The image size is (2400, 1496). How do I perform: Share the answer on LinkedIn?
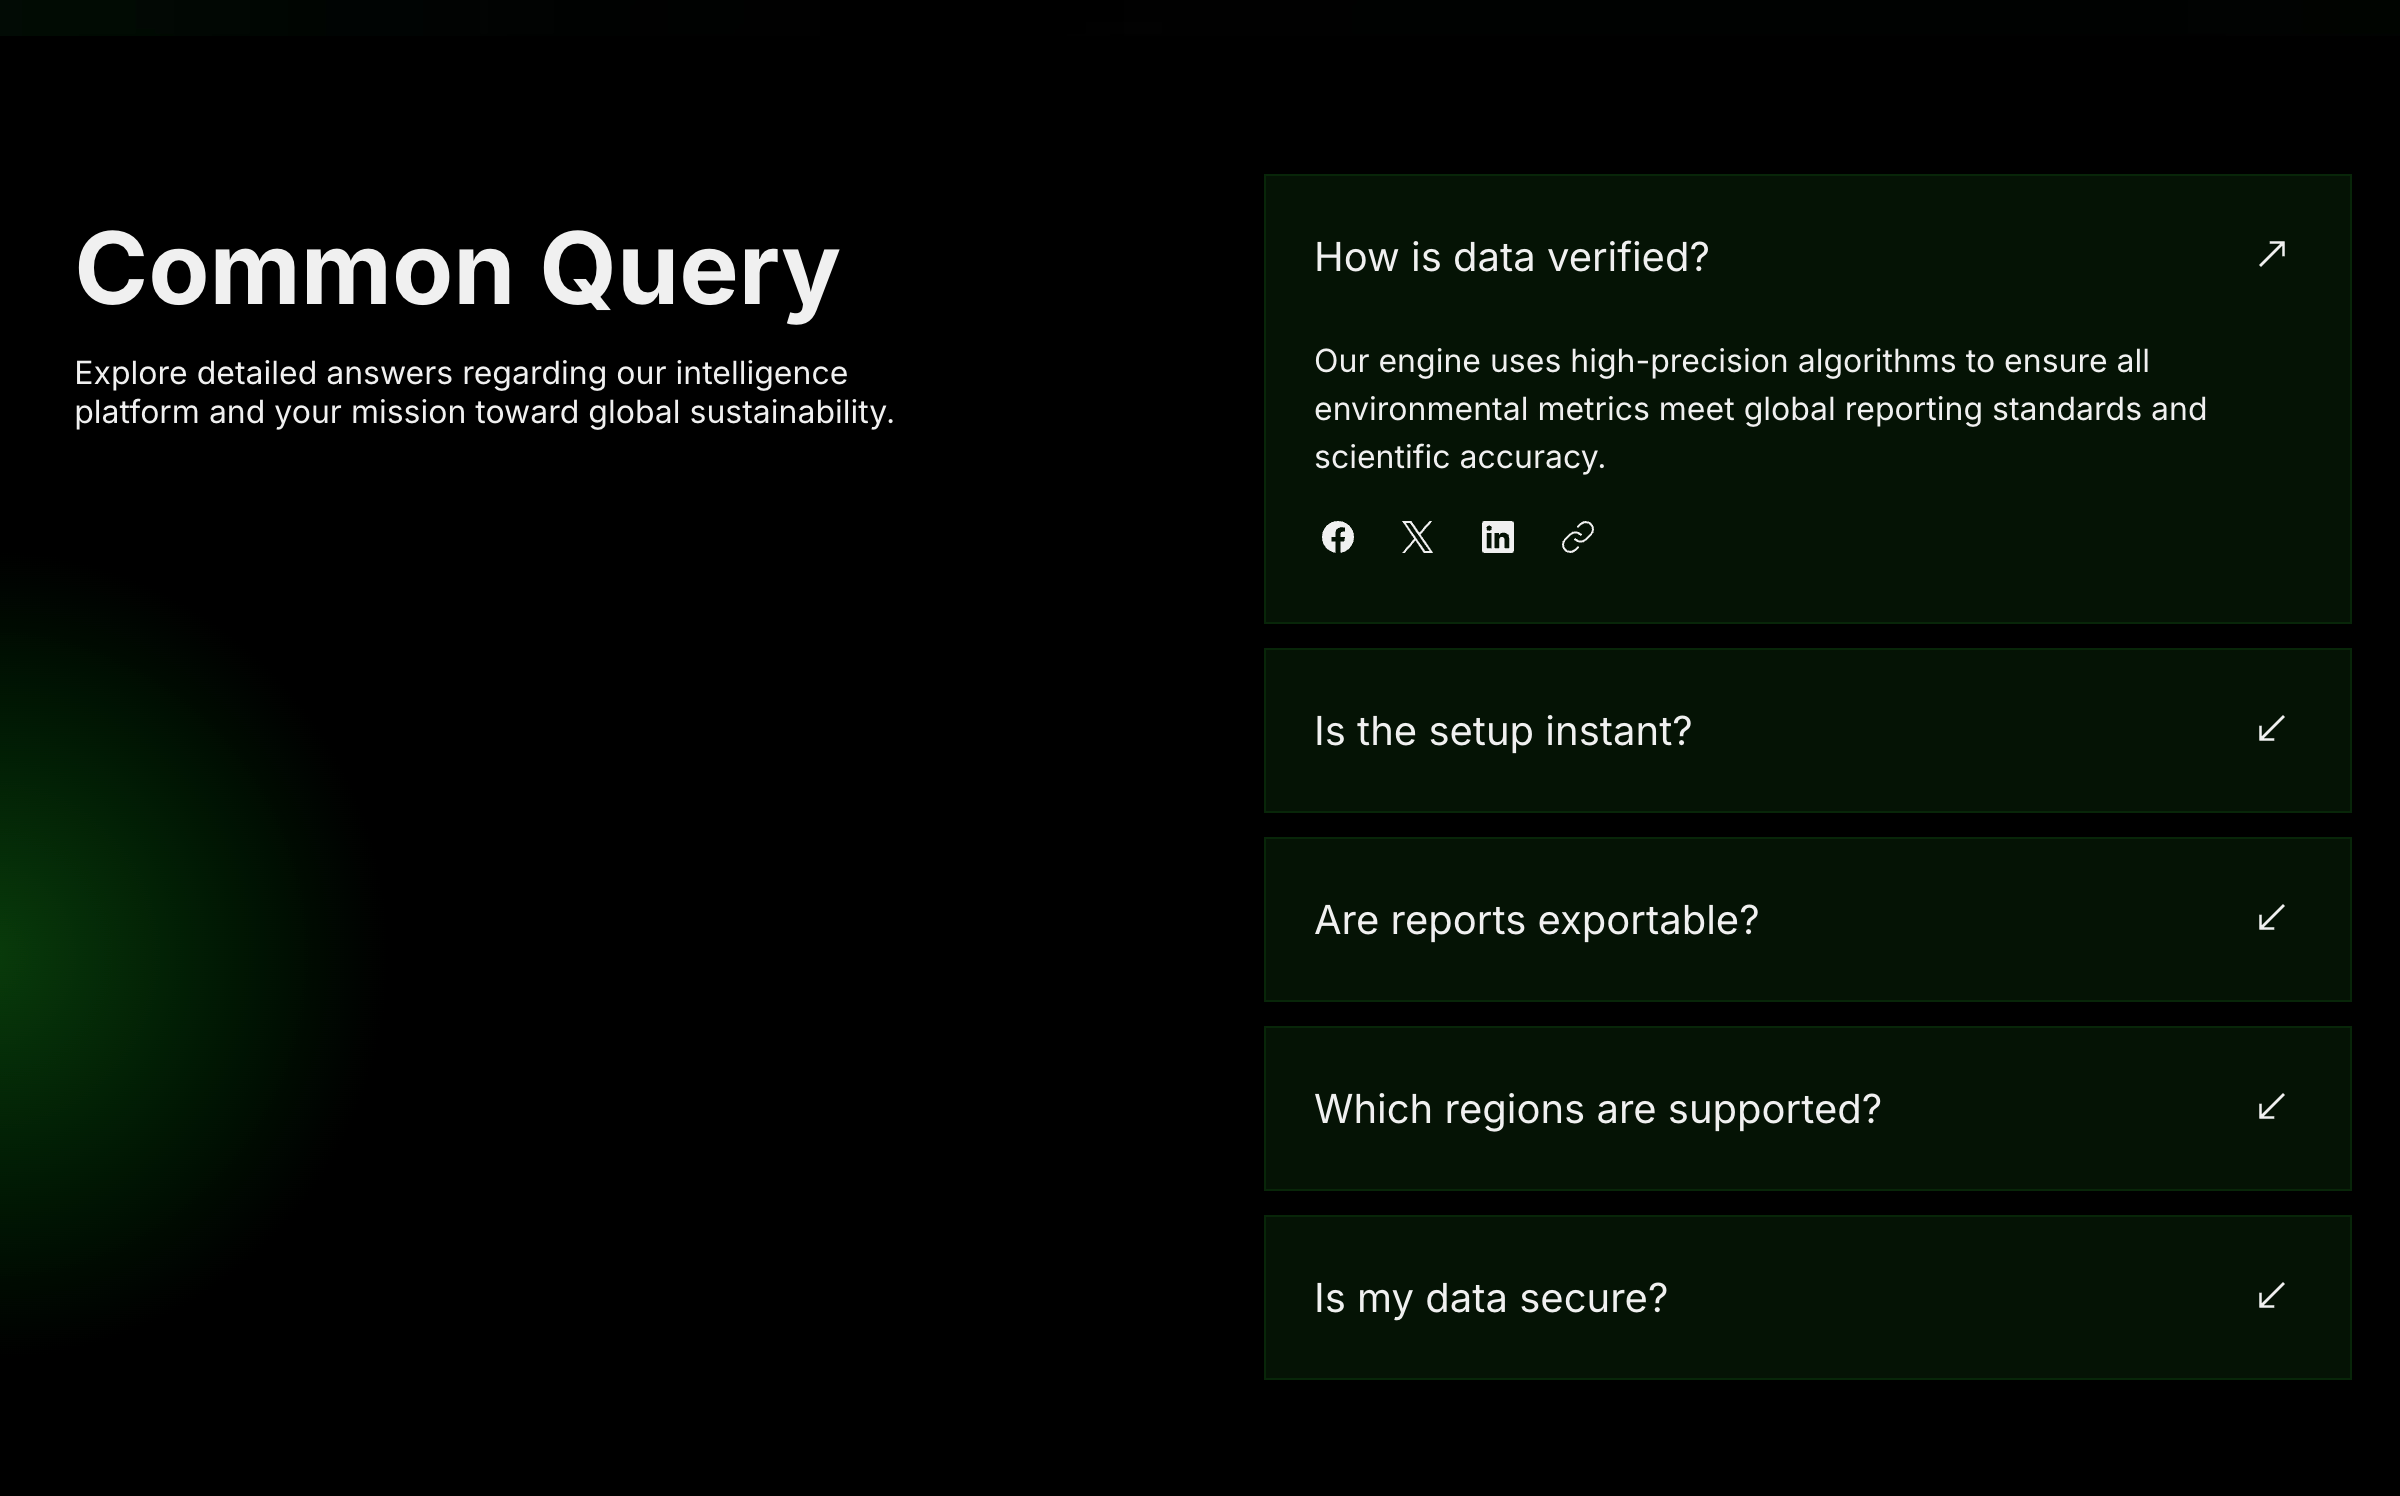pos(1497,537)
